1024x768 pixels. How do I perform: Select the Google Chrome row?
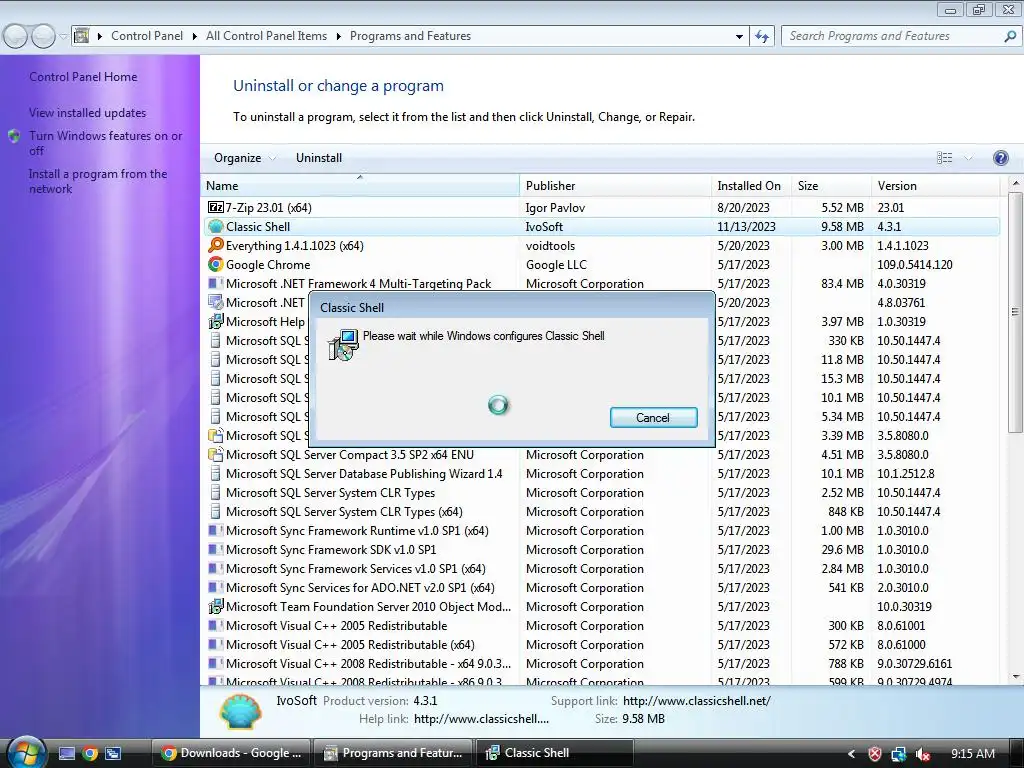coord(601,264)
